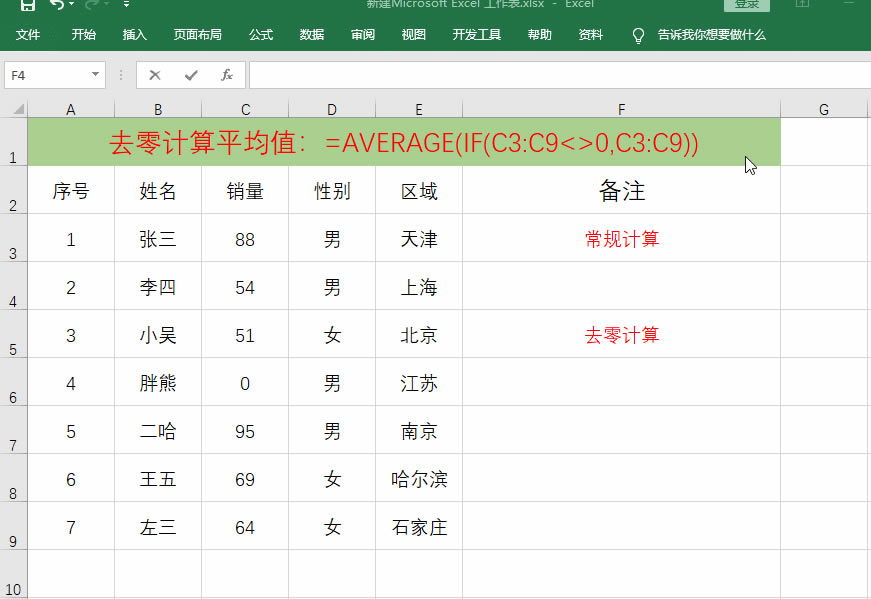The width and height of the screenshot is (871, 599).
Task: Click the 序号 header cell
Action: point(71,190)
